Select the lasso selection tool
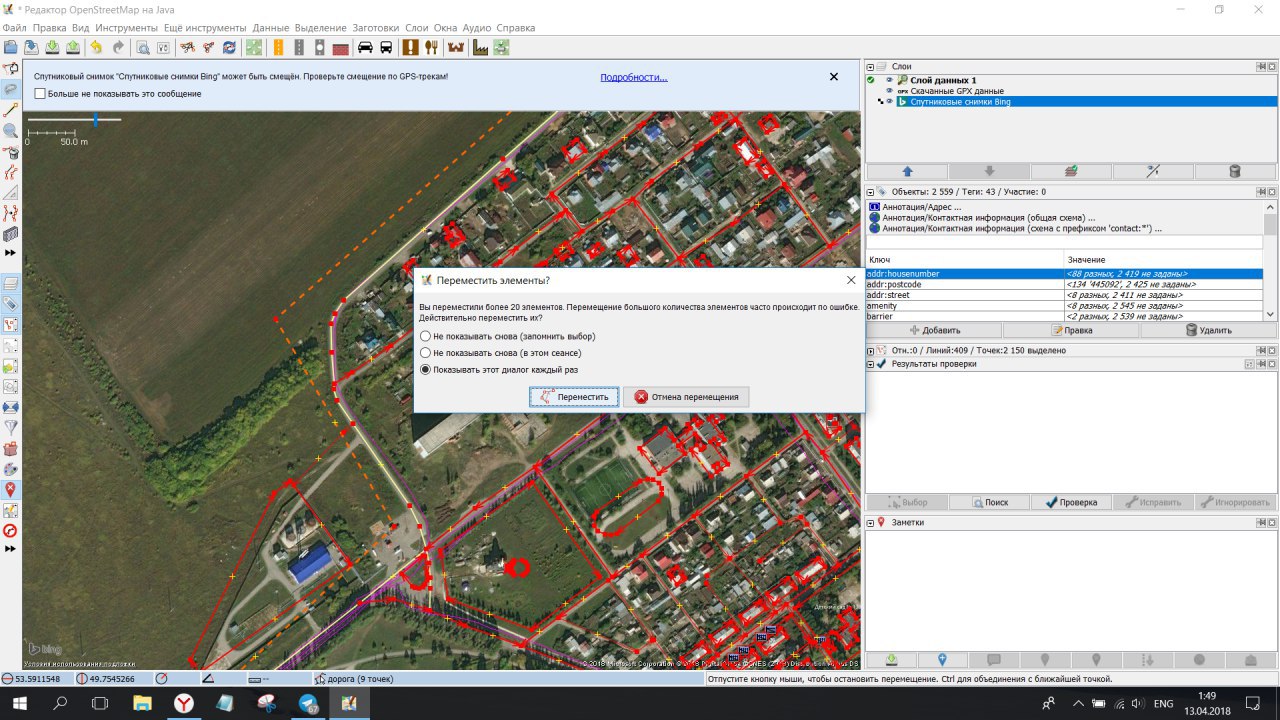Image resolution: width=1280 pixels, height=720 pixels. tap(11, 90)
